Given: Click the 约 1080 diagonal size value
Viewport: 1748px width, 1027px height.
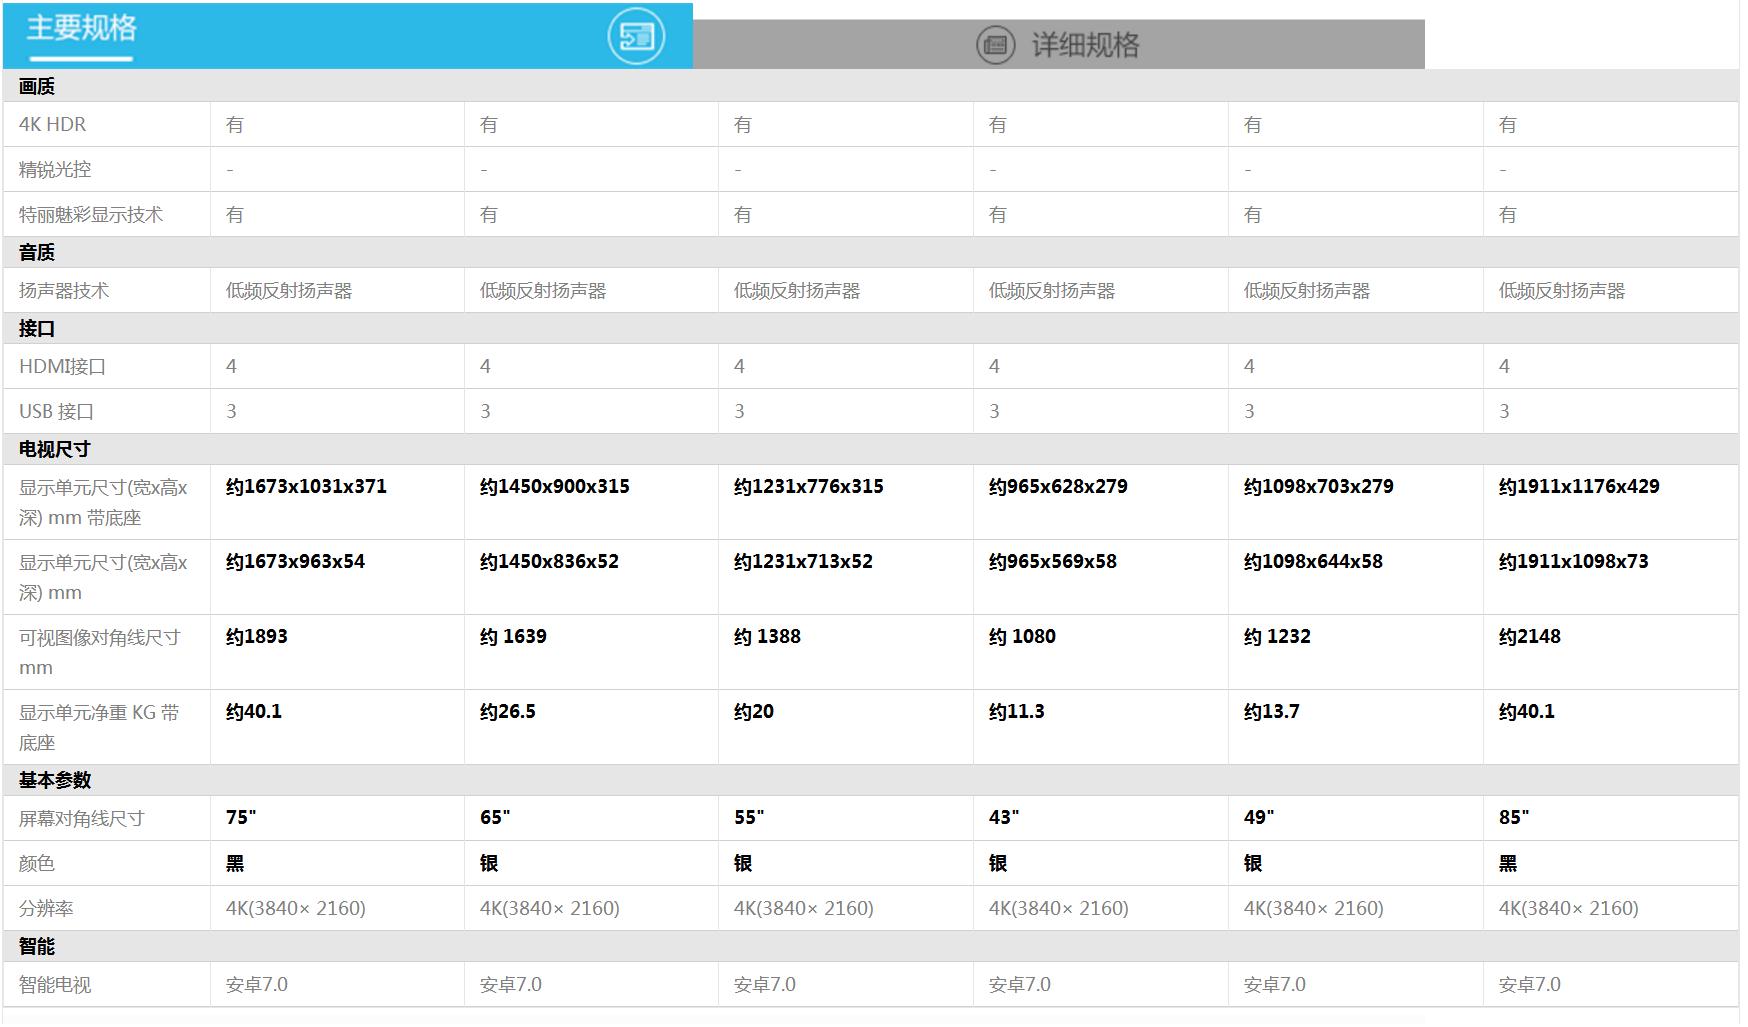Looking at the screenshot, I should (1022, 637).
